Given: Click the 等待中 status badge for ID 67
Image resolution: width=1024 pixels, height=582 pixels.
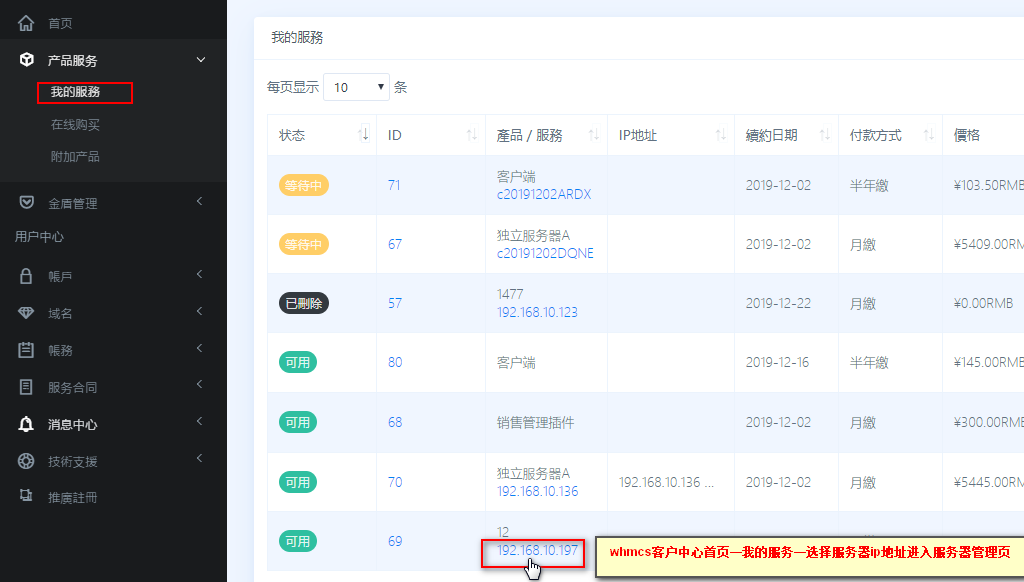Looking at the screenshot, I should click(x=304, y=244).
